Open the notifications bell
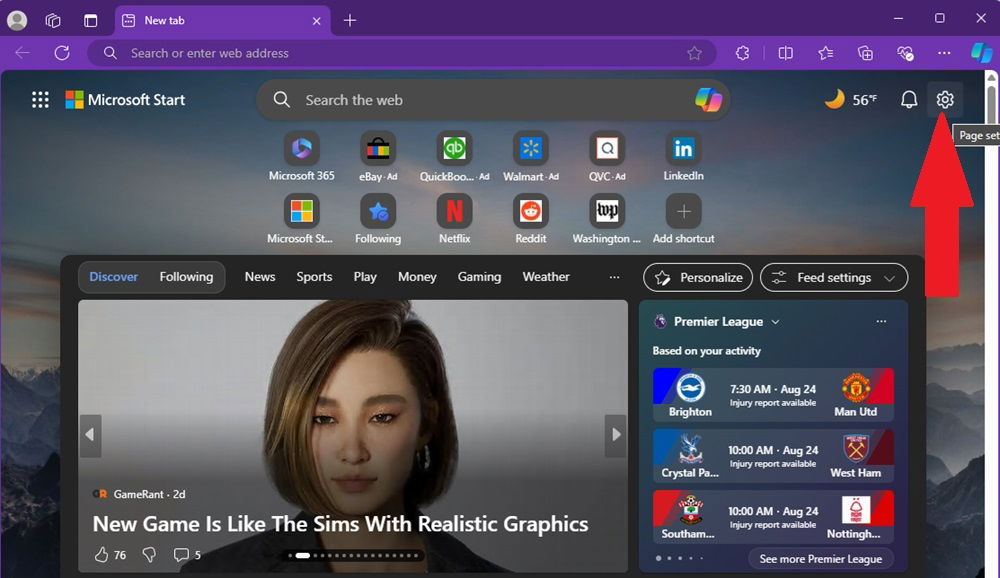The width and height of the screenshot is (1000, 578). (x=908, y=100)
